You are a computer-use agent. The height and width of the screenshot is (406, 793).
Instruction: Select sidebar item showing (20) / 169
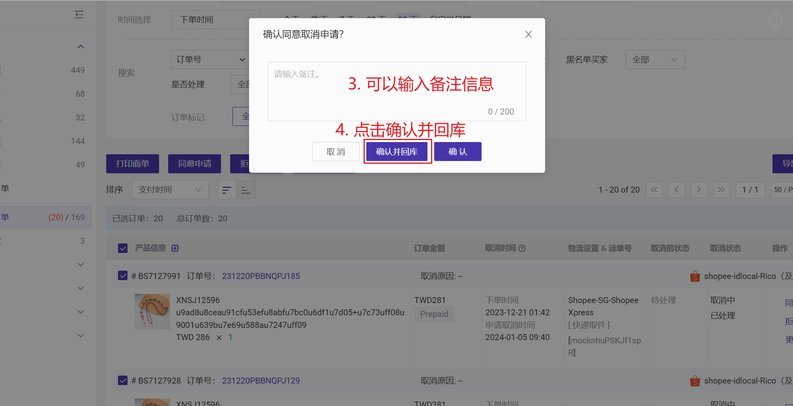point(46,217)
